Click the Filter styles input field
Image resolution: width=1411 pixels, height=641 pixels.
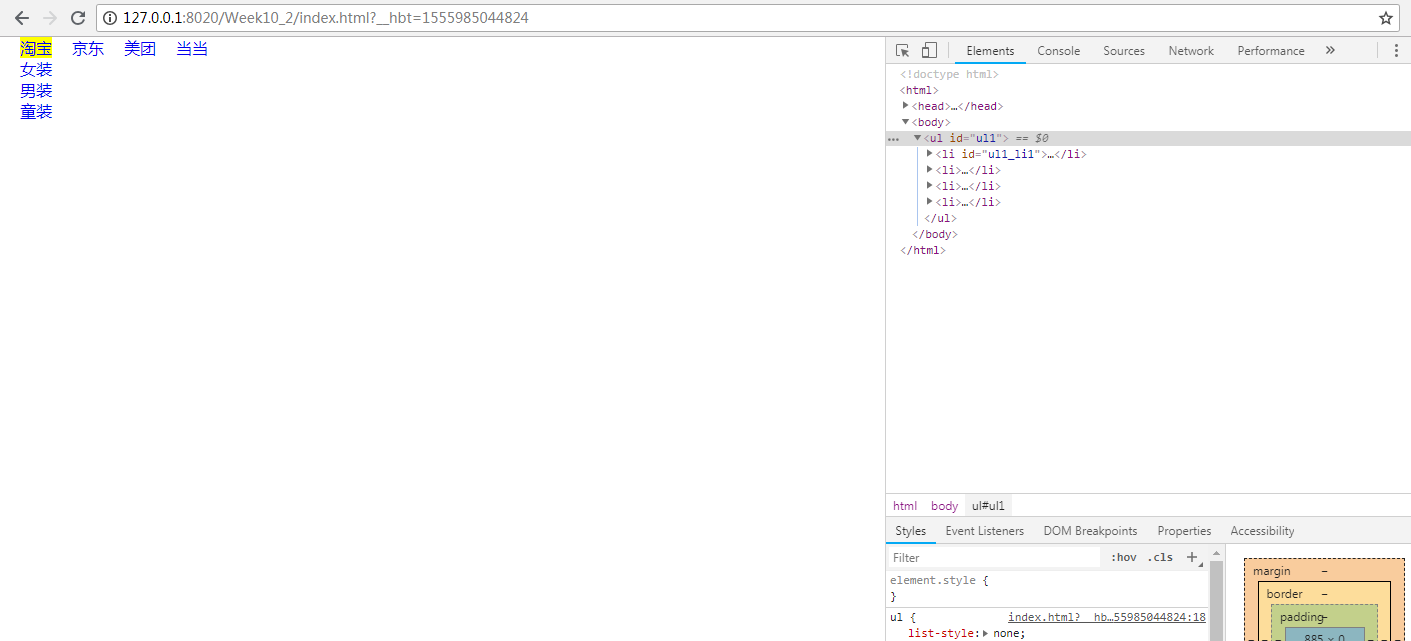[x=995, y=557]
